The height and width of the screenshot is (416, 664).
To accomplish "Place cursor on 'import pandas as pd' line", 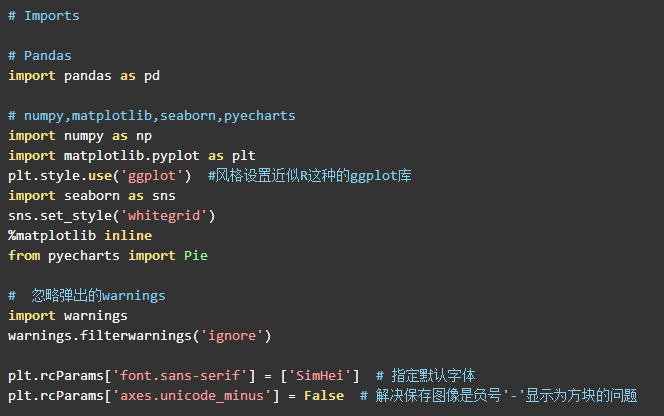I will point(84,76).
